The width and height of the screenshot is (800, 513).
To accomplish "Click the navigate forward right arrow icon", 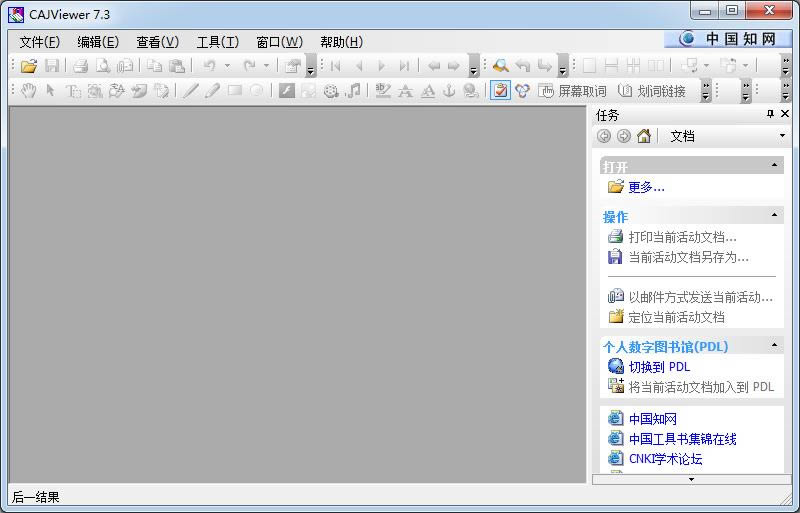I will 454,65.
